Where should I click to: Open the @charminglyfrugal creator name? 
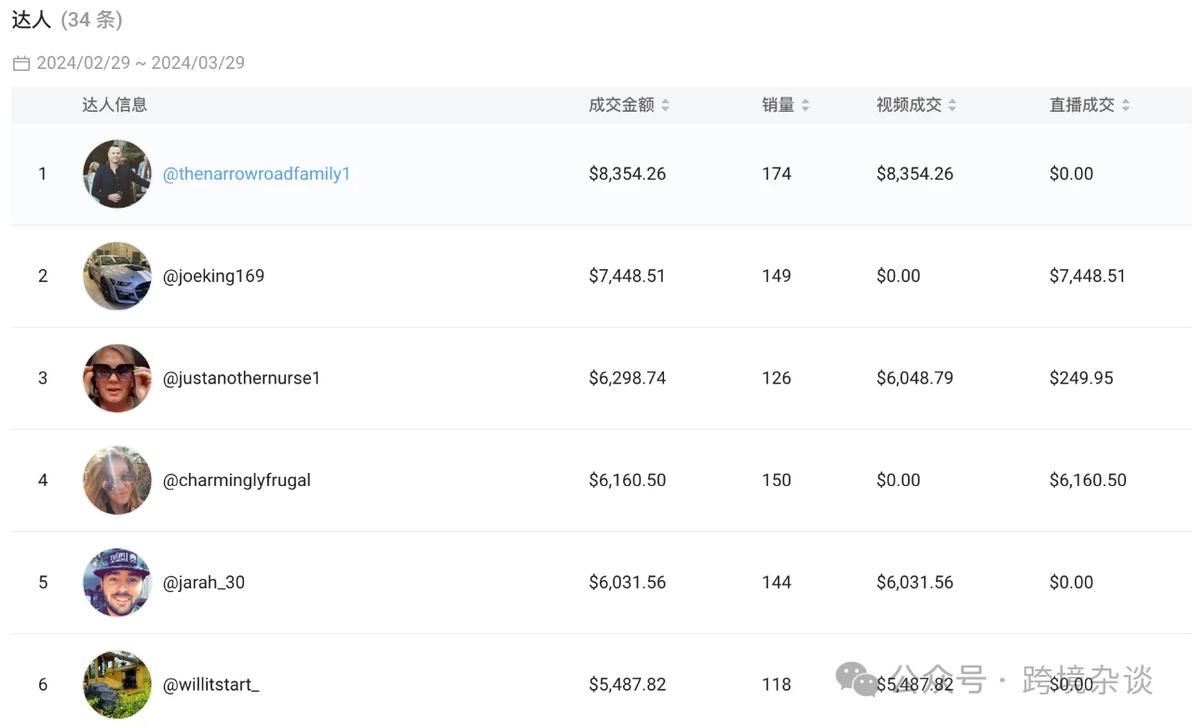pos(236,480)
